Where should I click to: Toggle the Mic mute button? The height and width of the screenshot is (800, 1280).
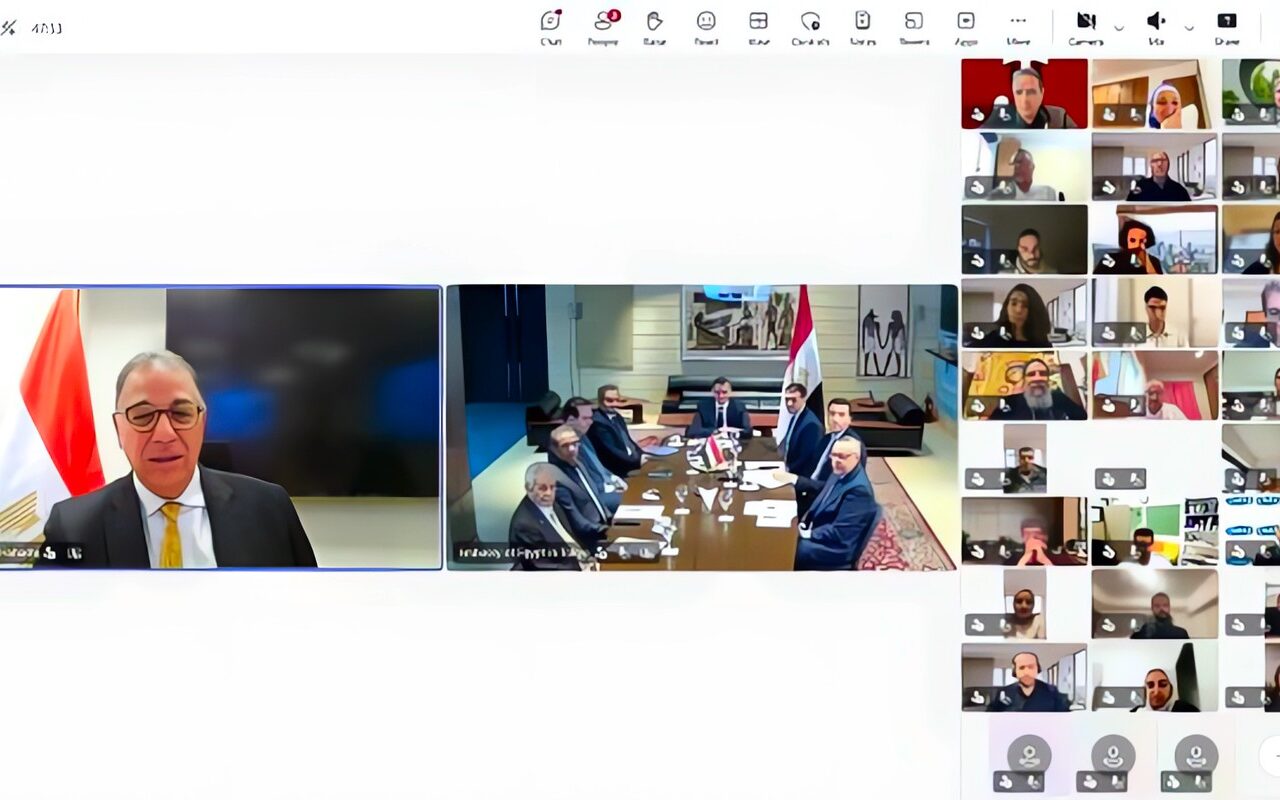pyautogui.click(x=1156, y=26)
